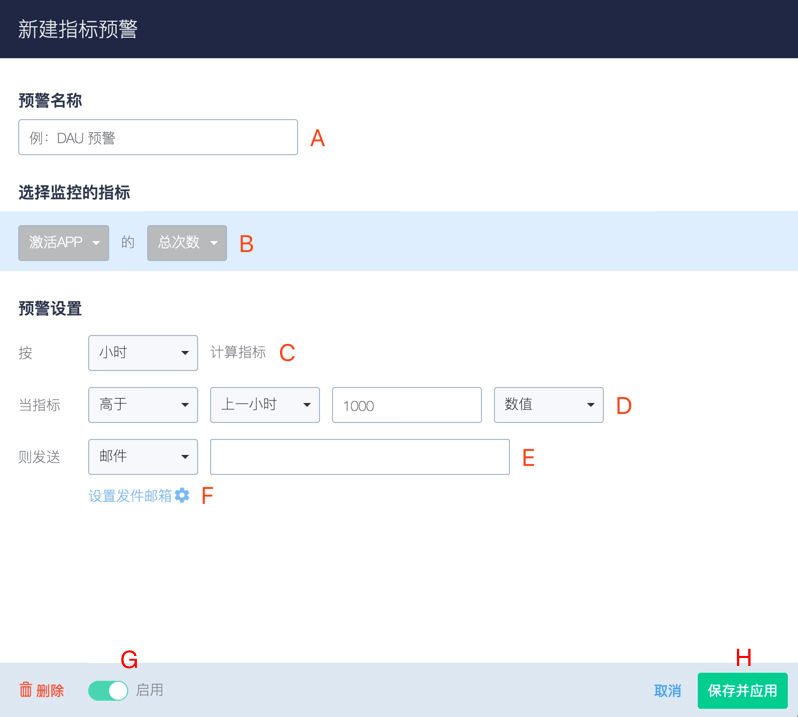Click the alert name input field
This screenshot has height=717, width=798.
click(158, 137)
